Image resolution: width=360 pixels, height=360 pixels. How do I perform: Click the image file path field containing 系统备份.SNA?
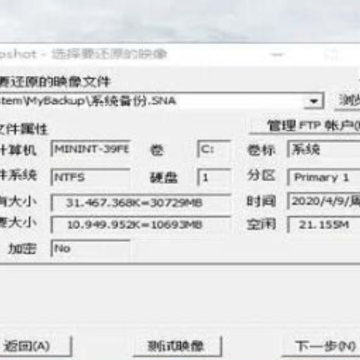click(161, 101)
